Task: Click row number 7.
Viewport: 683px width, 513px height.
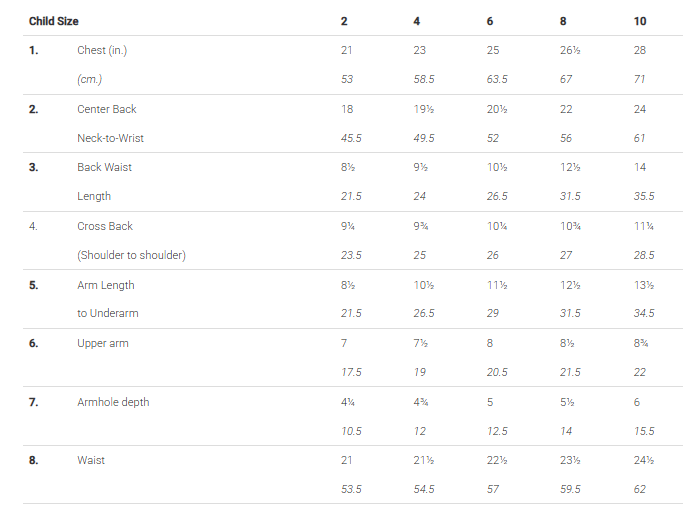Action: pyautogui.click(x=33, y=402)
